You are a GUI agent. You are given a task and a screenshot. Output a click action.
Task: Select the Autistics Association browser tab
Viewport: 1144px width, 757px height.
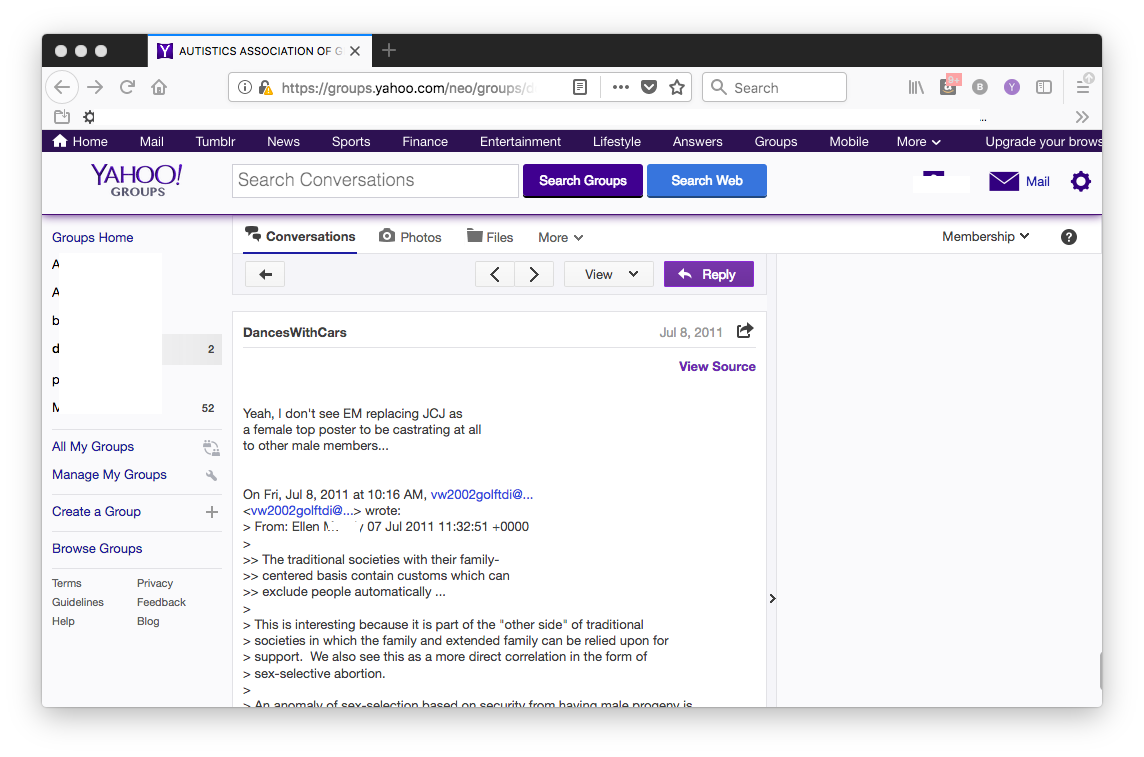pos(260,51)
